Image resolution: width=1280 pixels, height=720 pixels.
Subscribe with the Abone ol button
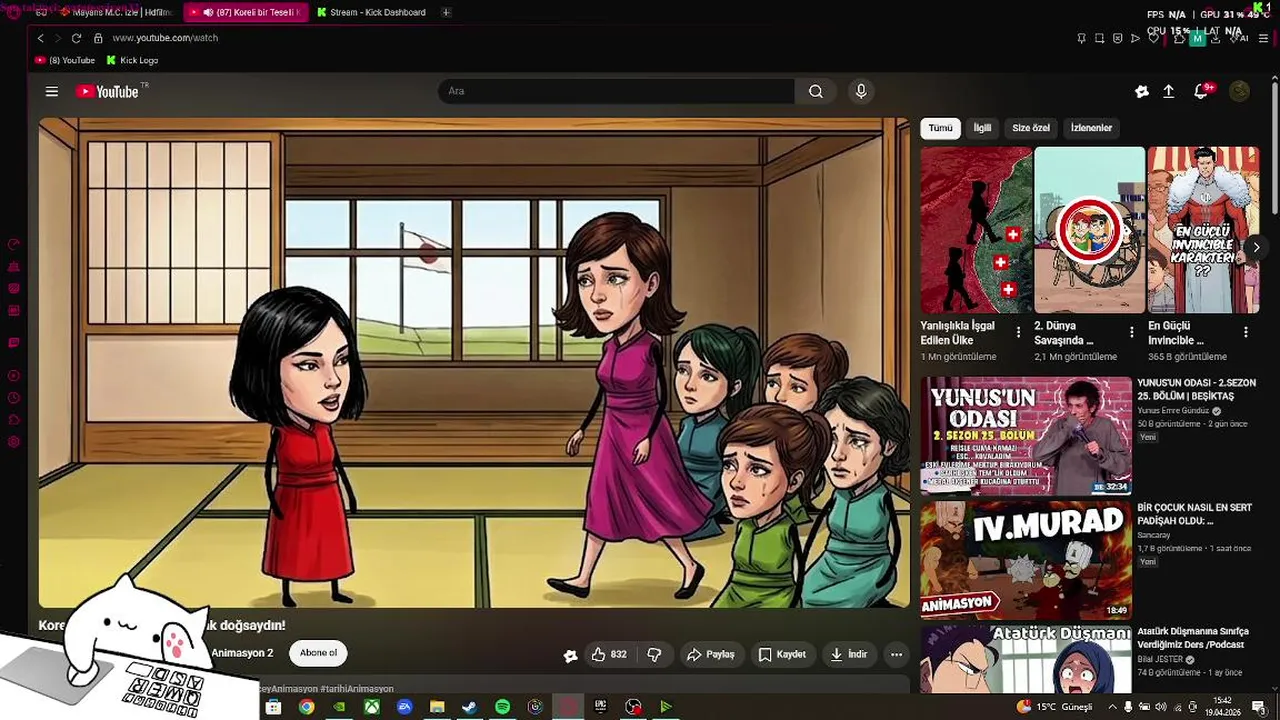pos(318,653)
